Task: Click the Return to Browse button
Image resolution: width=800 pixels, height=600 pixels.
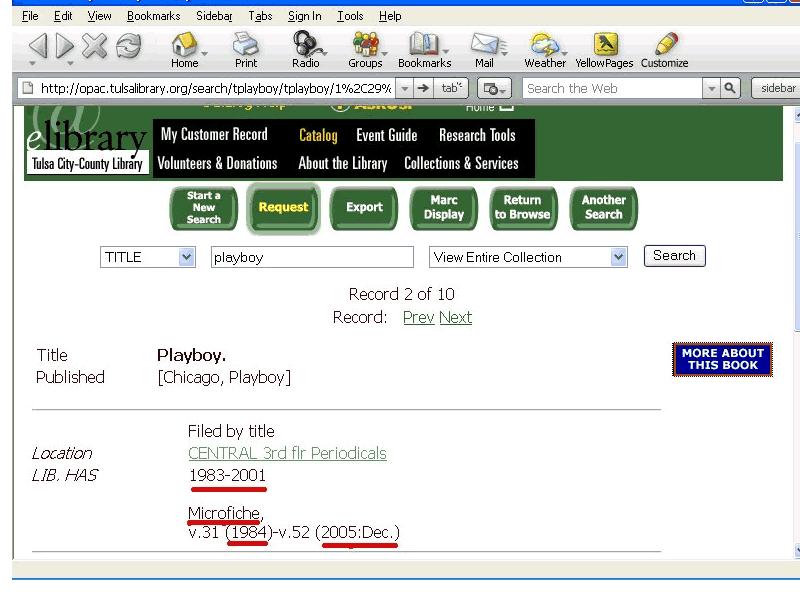Action: pyautogui.click(x=522, y=208)
